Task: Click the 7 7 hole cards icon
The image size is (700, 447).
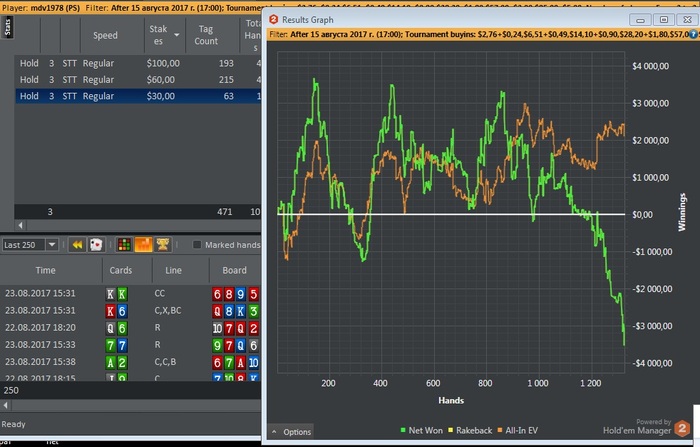Action: coord(116,345)
